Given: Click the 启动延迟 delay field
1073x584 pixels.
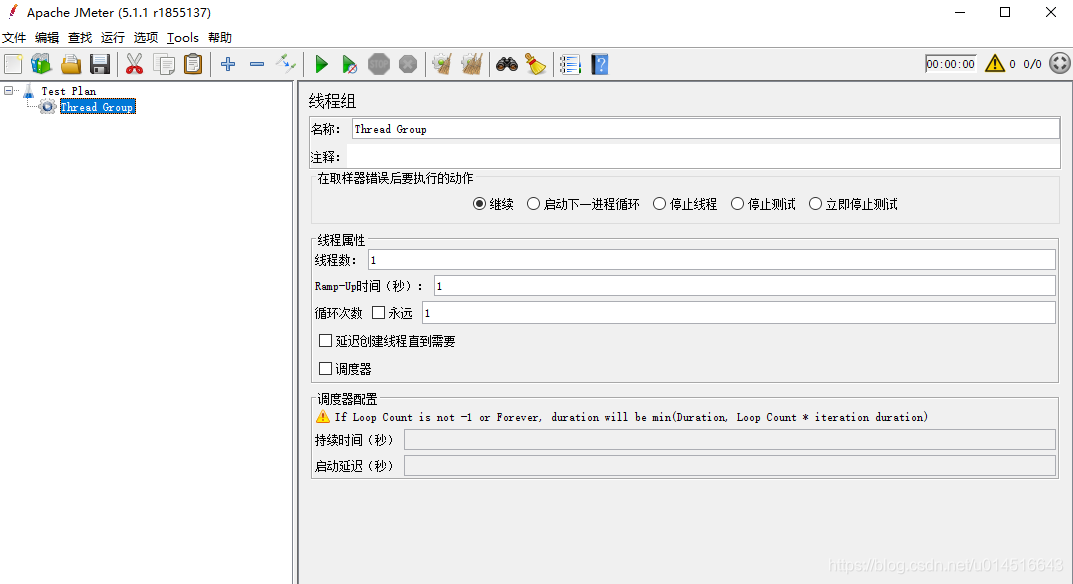Looking at the screenshot, I should pyautogui.click(x=729, y=466).
